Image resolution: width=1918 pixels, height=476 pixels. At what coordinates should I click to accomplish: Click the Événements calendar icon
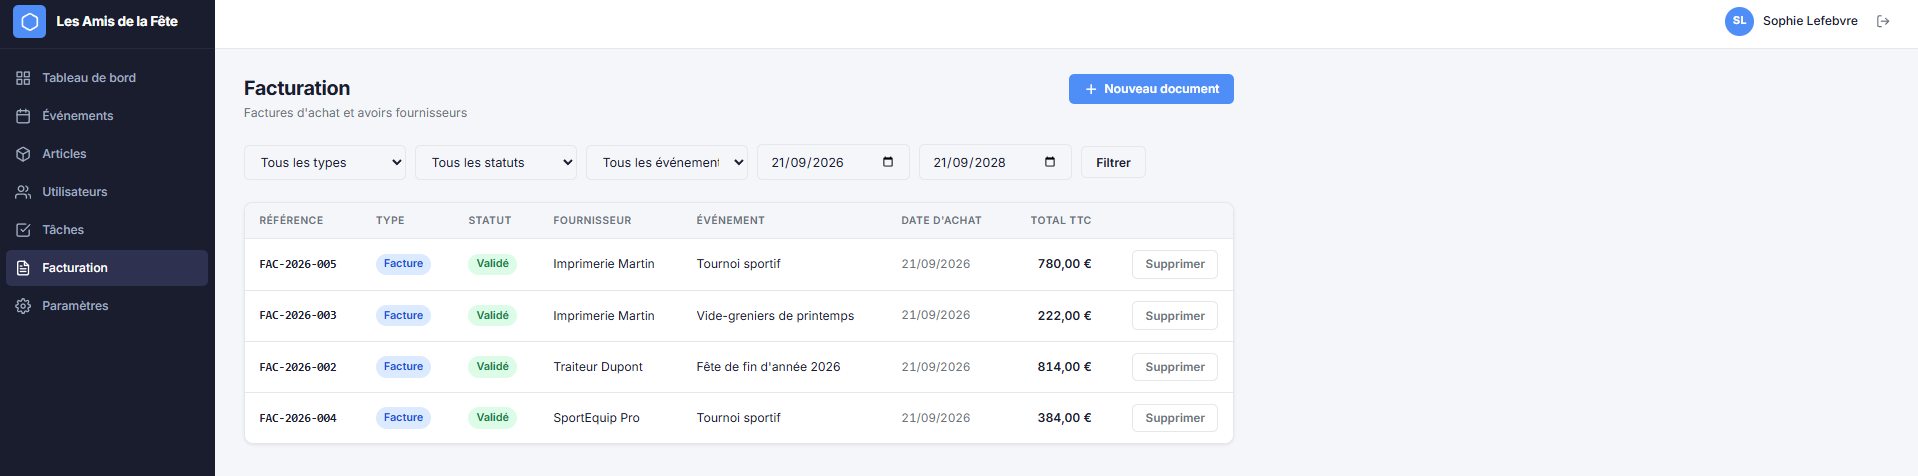click(23, 116)
